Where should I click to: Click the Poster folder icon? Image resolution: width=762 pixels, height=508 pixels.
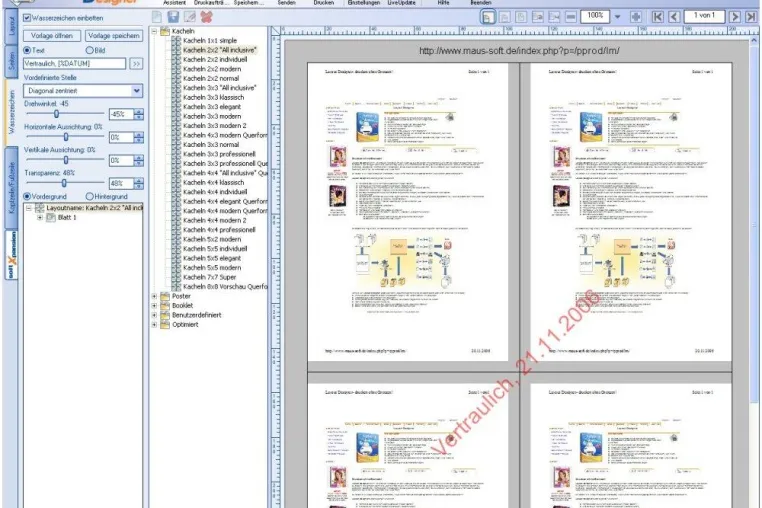(165, 296)
